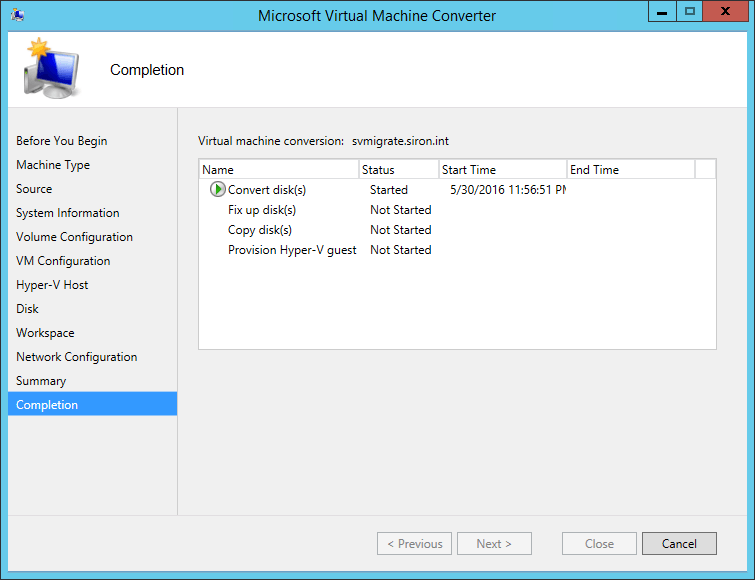Screen dimensions: 755x580
Task: Click the computer wizard icon beside Completion heading
Action: [51, 69]
